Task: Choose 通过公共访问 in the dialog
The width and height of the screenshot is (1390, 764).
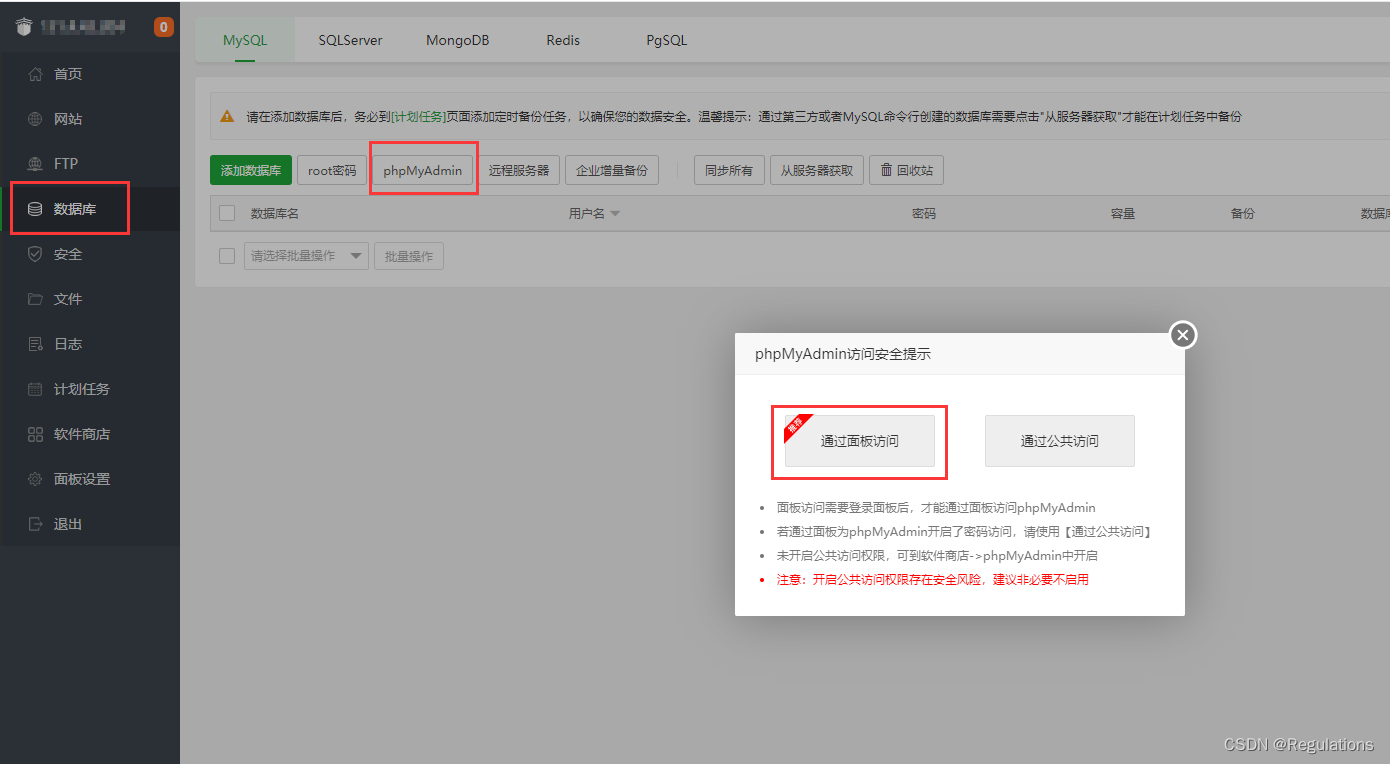Action: click(x=1060, y=441)
